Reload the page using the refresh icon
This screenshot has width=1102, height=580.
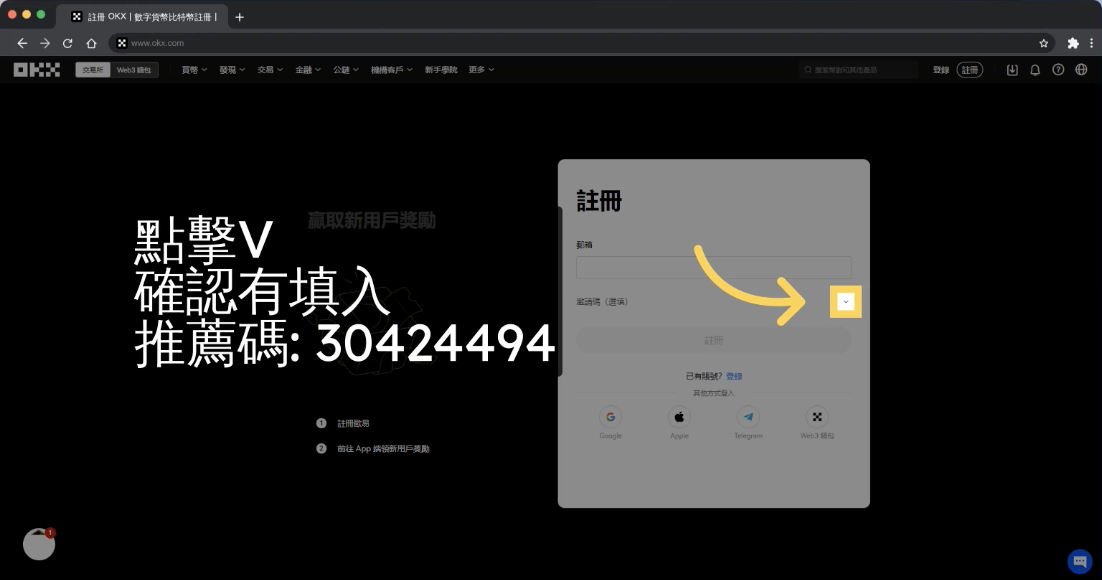click(67, 43)
